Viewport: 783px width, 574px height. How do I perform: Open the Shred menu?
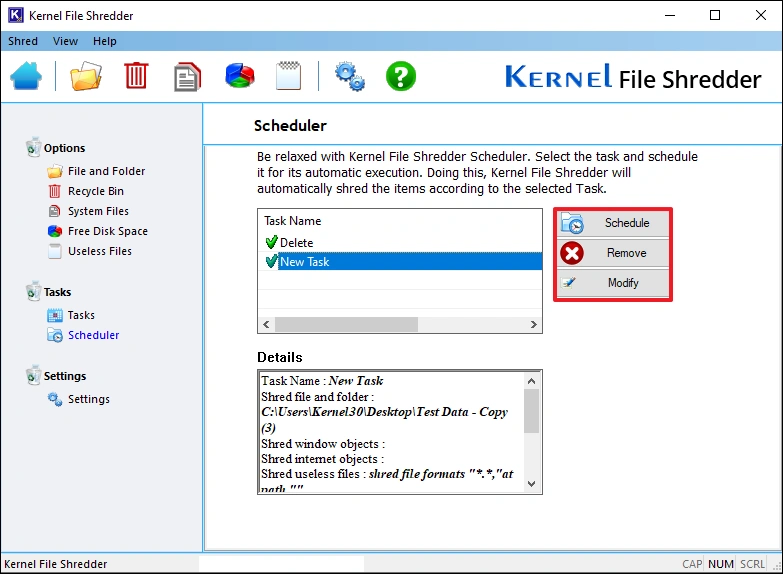tap(23, 41)
